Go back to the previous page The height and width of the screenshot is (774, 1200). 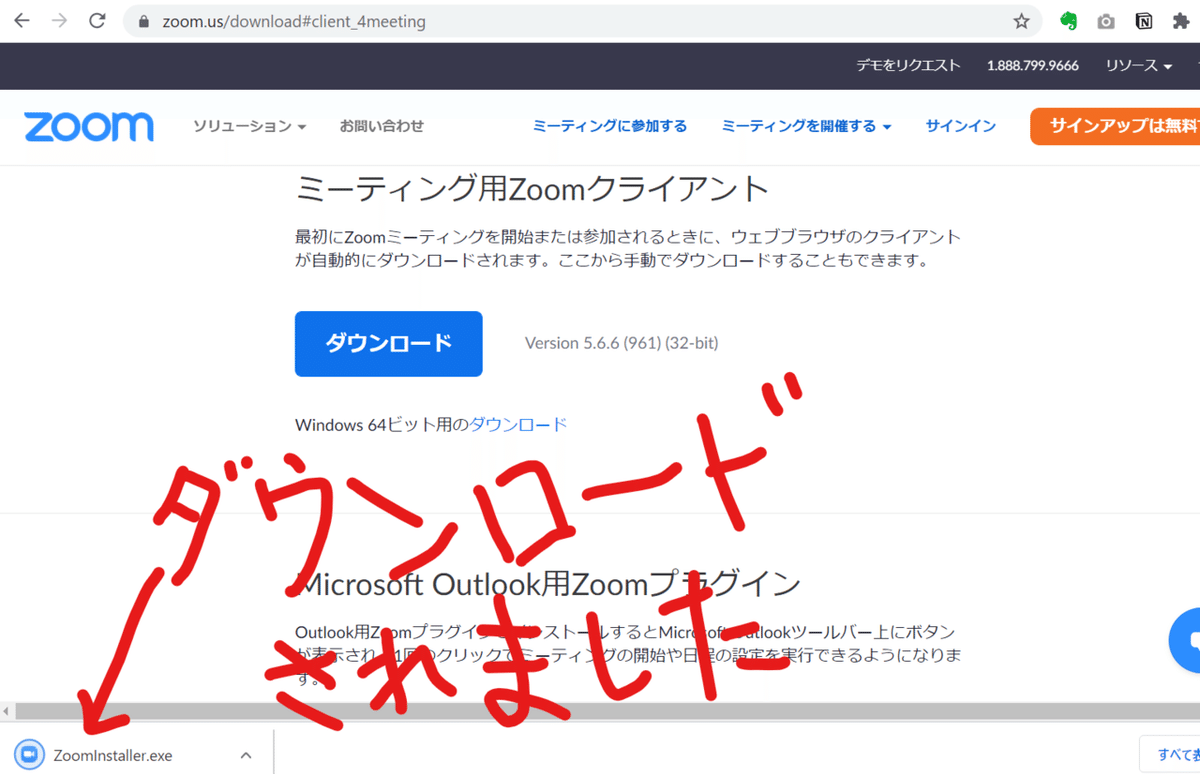21,20
